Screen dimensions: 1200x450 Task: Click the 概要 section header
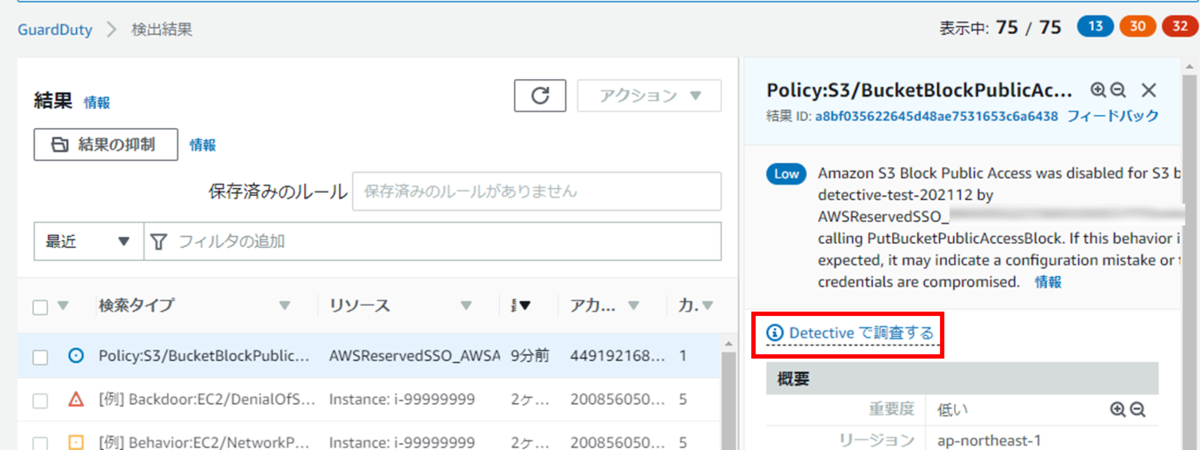pyautogui.click(x=962, y=378)
